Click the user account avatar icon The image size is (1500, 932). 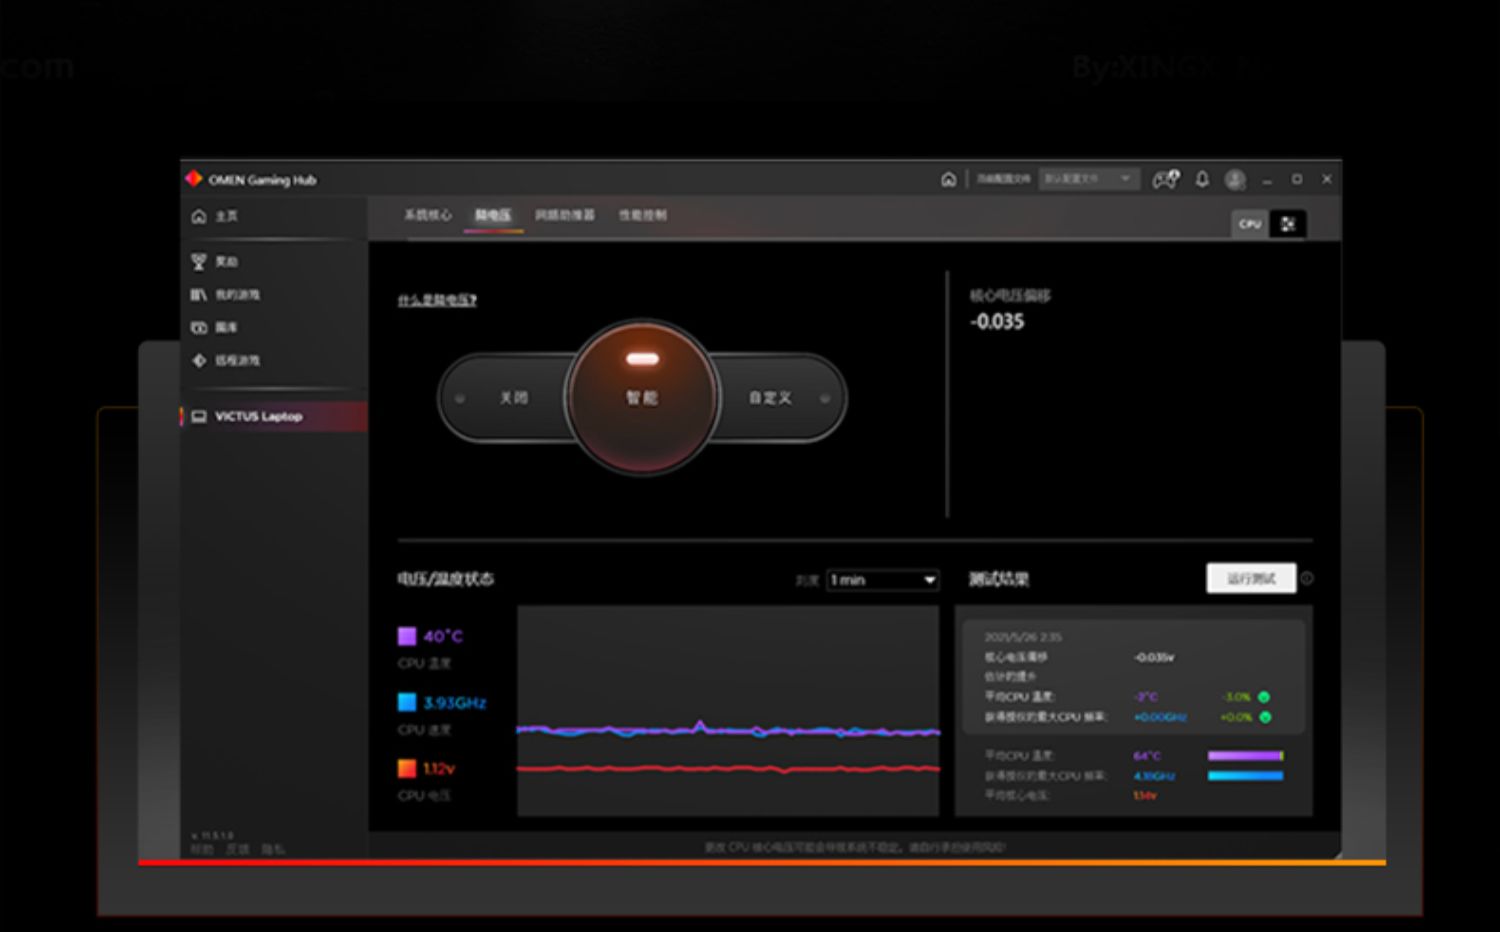point(1235,179)
